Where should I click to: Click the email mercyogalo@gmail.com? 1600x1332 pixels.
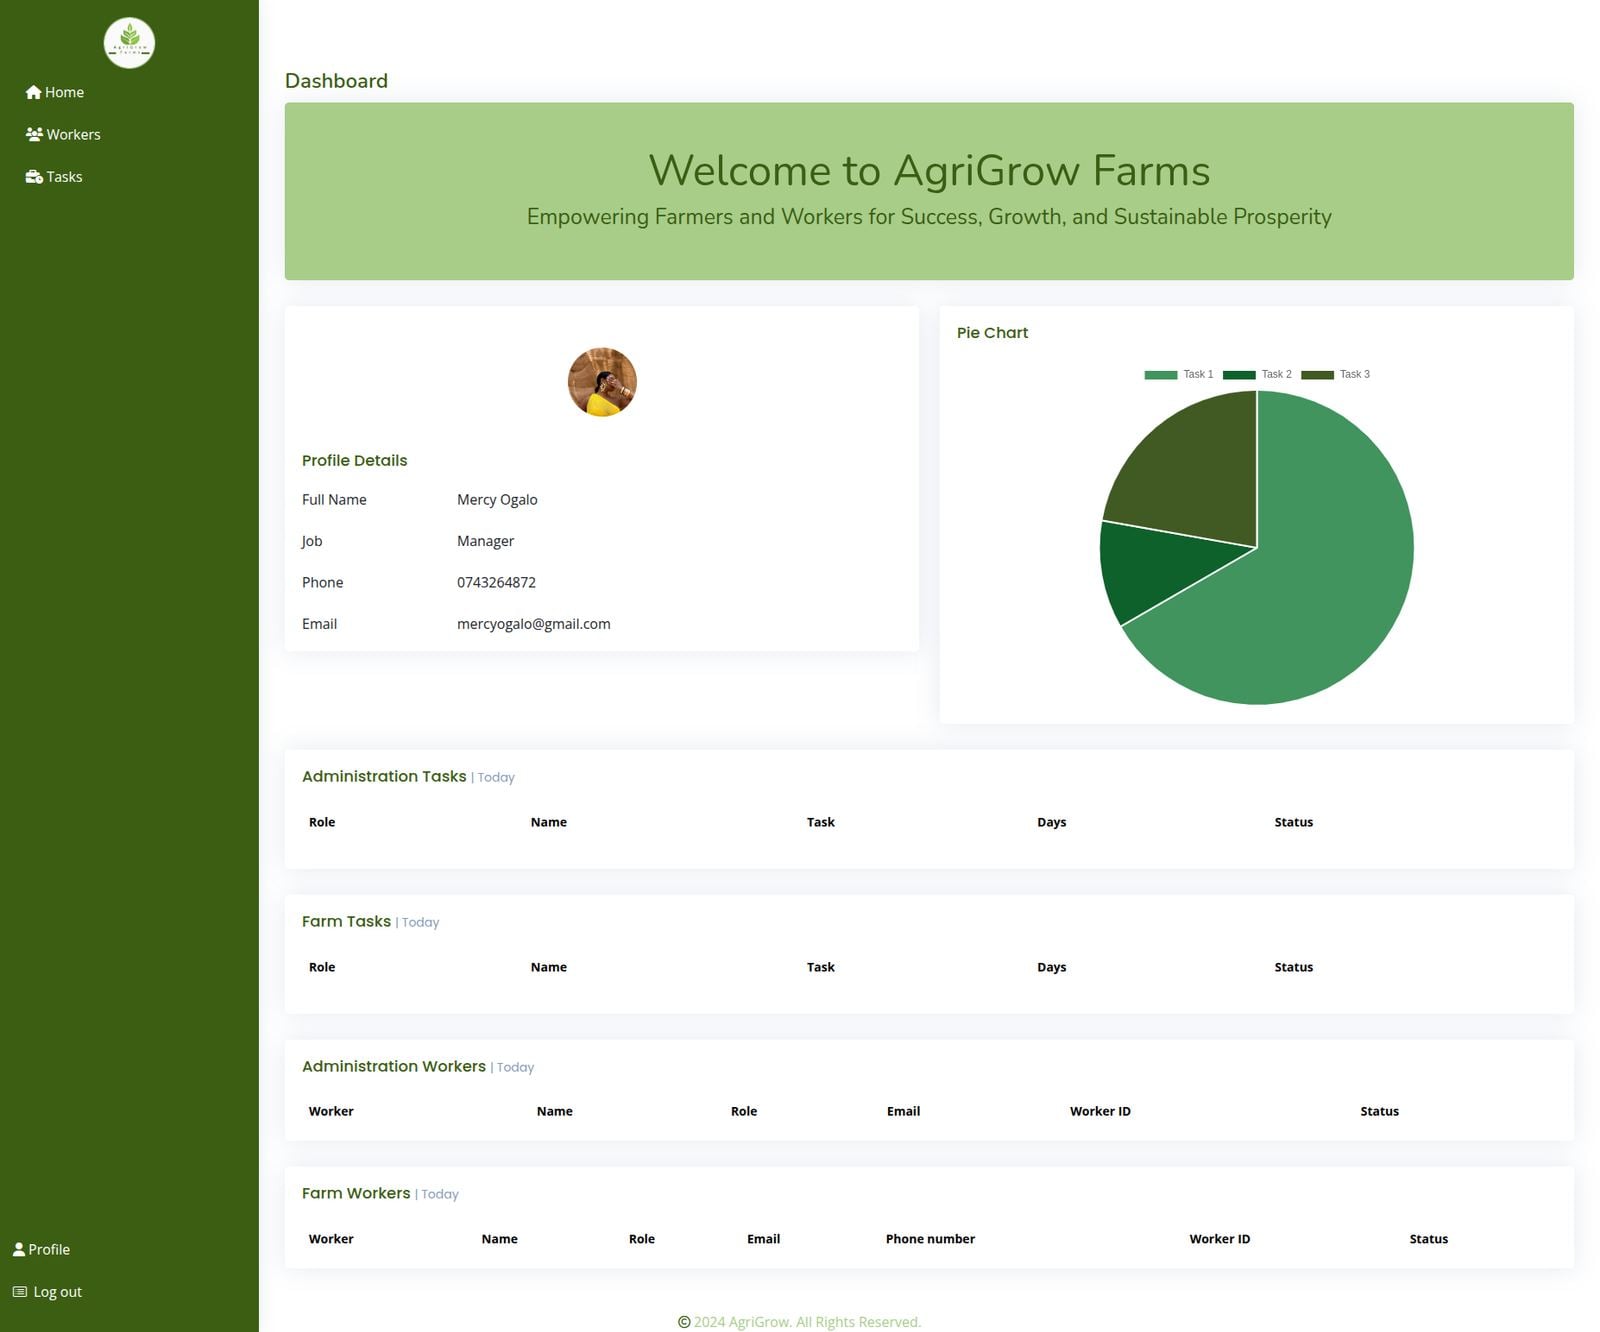pyautogui.click(x=534, y=624)
